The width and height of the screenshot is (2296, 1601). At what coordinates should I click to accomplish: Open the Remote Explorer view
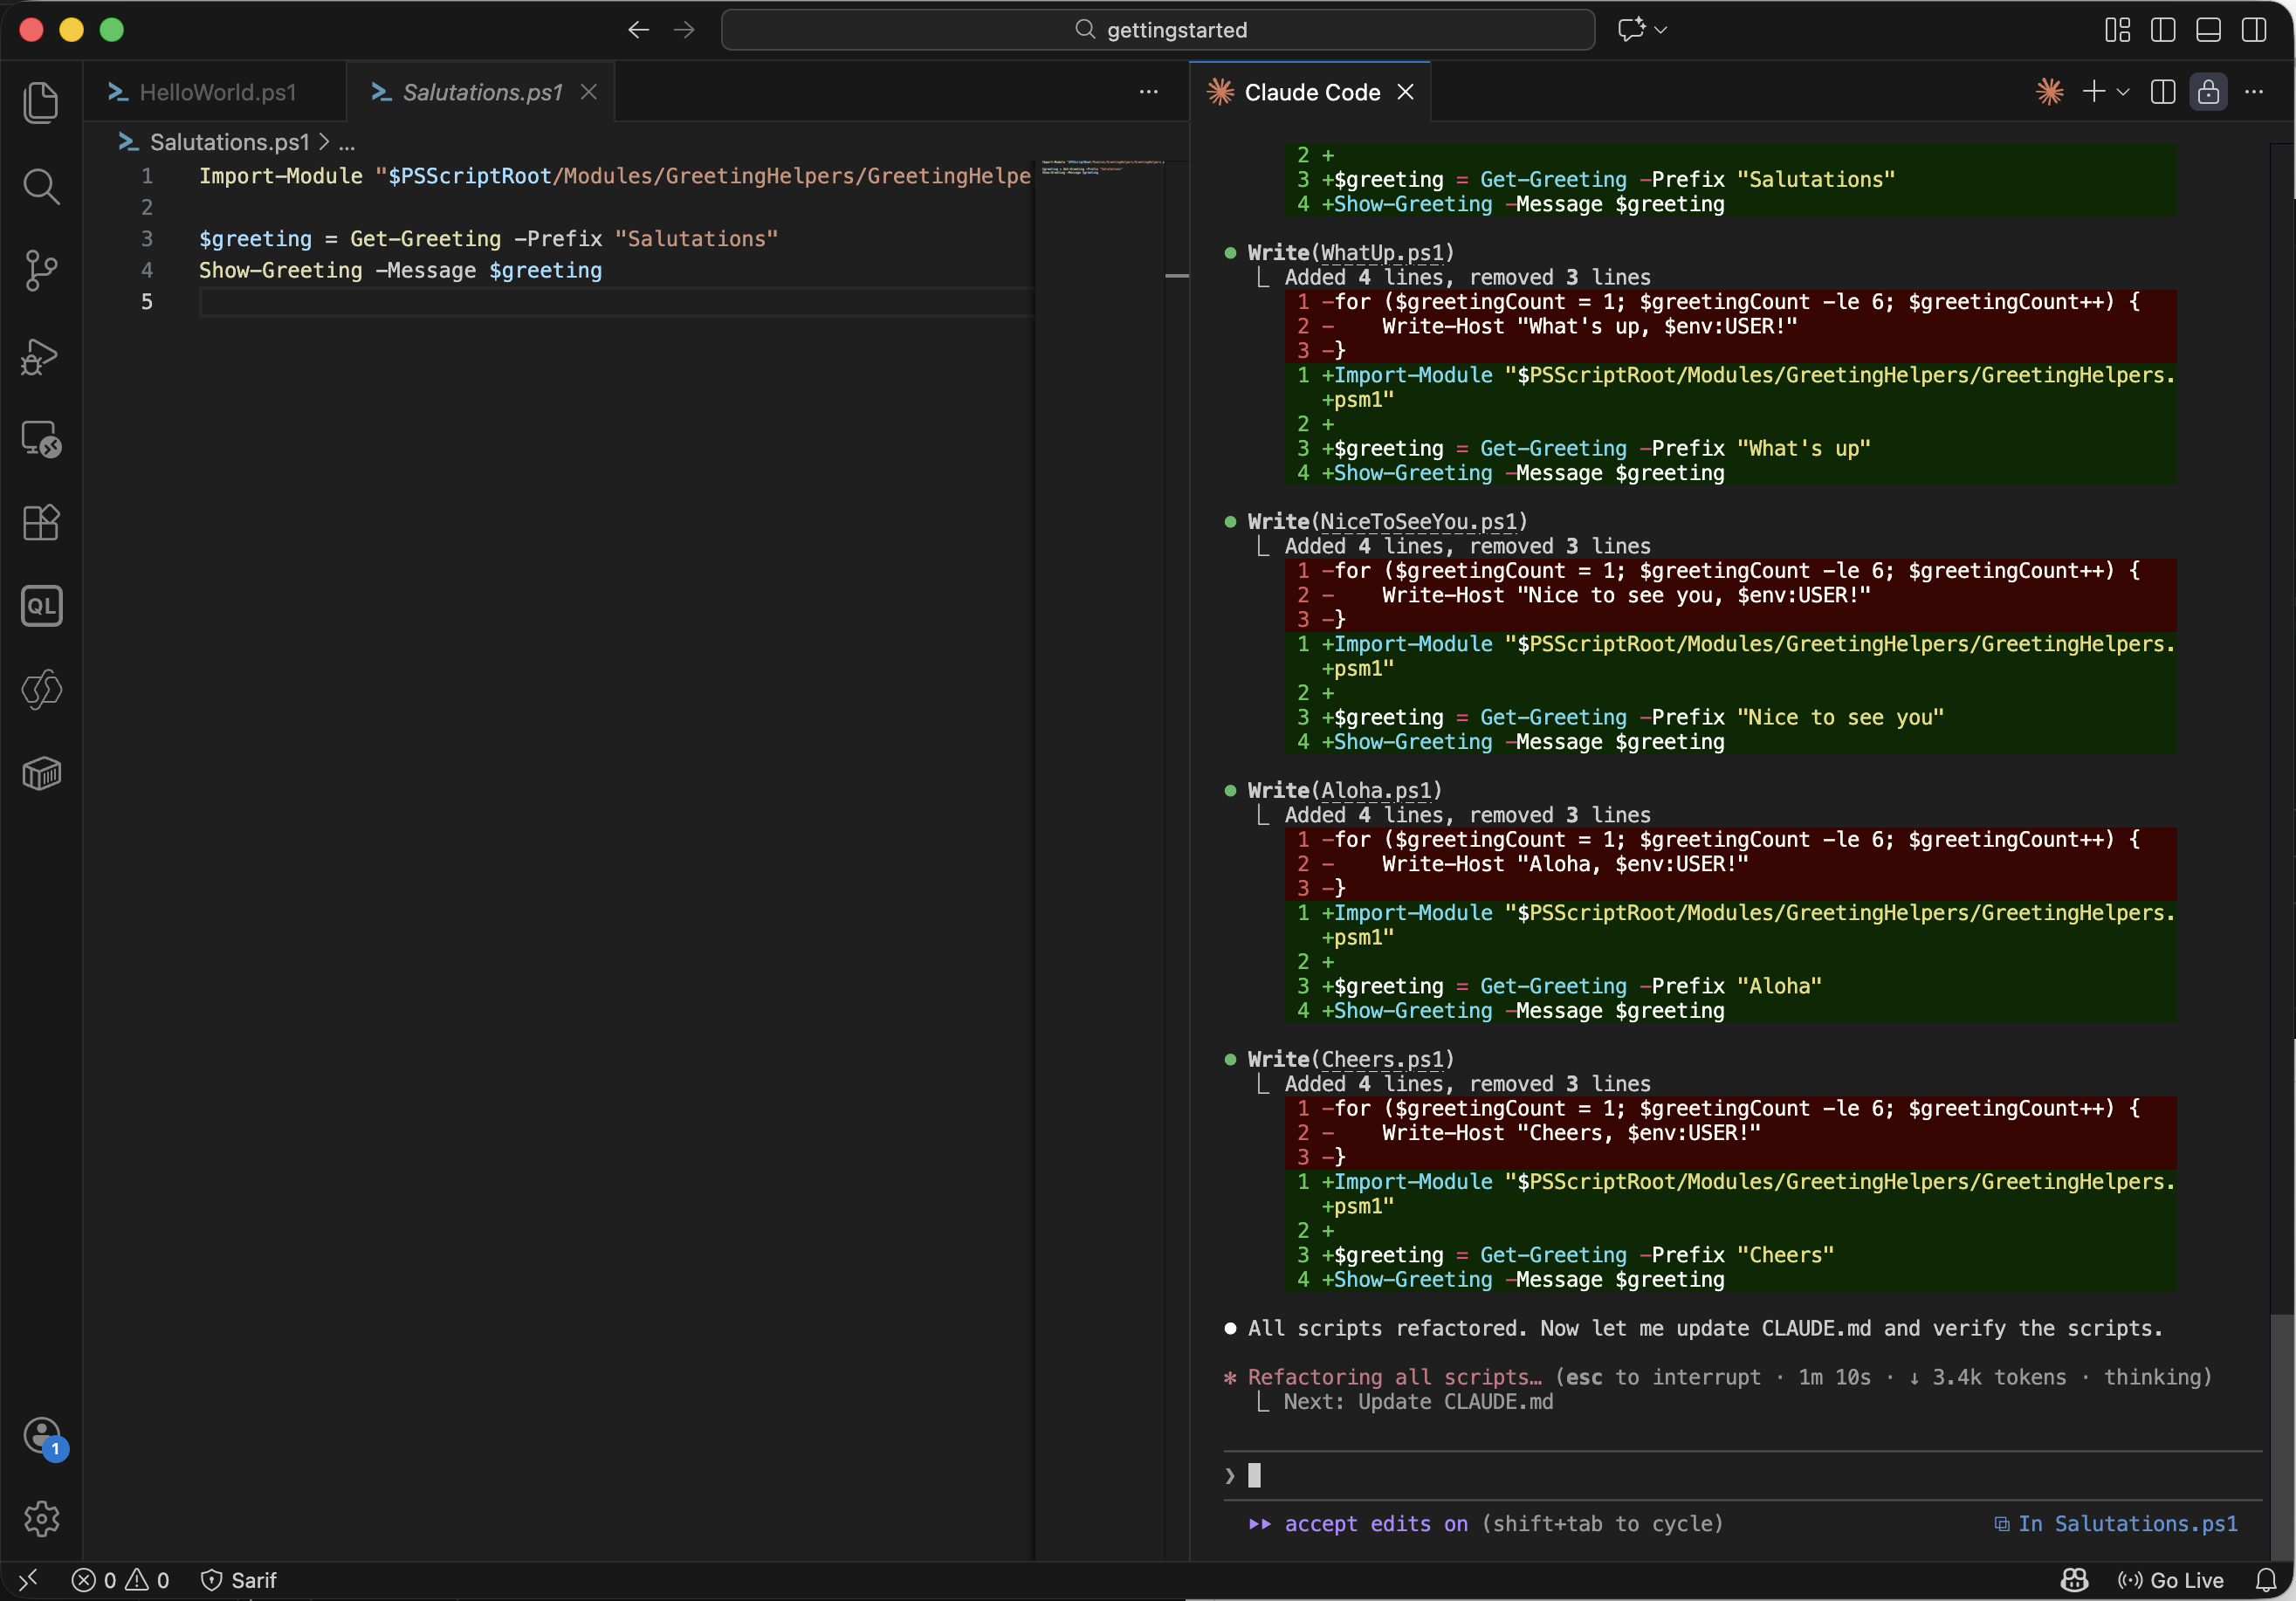pos(41,440)
